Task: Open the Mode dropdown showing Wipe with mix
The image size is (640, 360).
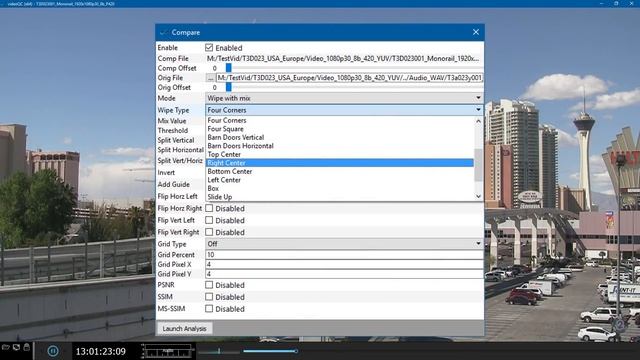Action: tap(344, 98)
